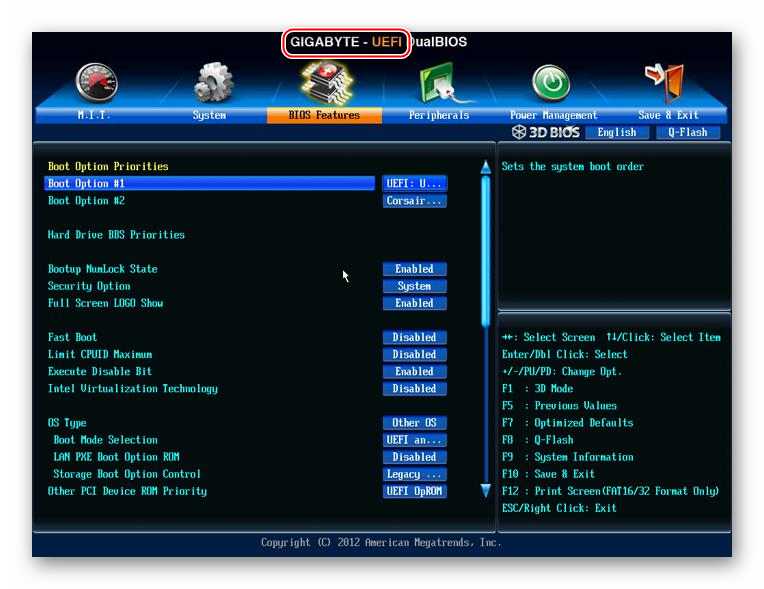Screen dimensions: 764x589
Task: Click the F7 Optimized Defaults hint
Action: [x=568, y=423]
